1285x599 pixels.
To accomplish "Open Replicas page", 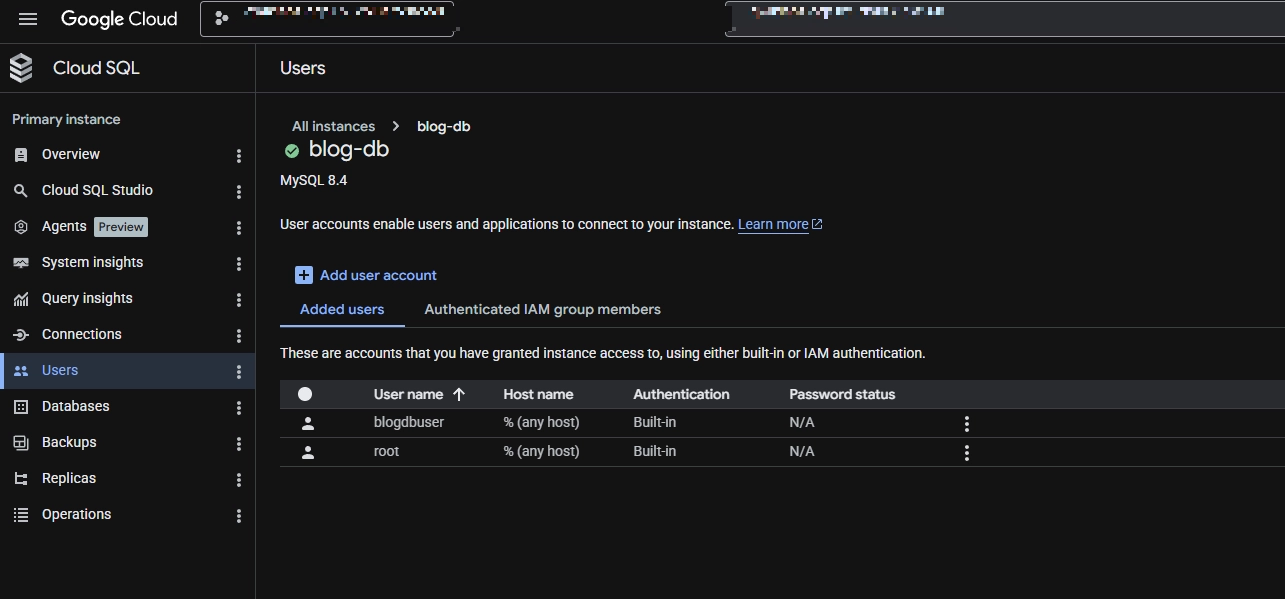I will coord(69,478).
